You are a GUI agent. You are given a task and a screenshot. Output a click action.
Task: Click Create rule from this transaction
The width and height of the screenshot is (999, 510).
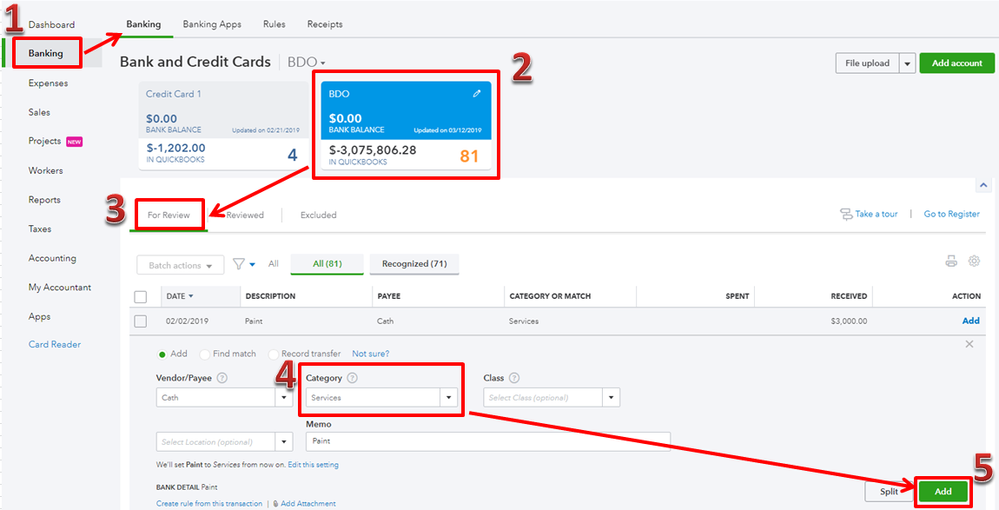point(209,504)
